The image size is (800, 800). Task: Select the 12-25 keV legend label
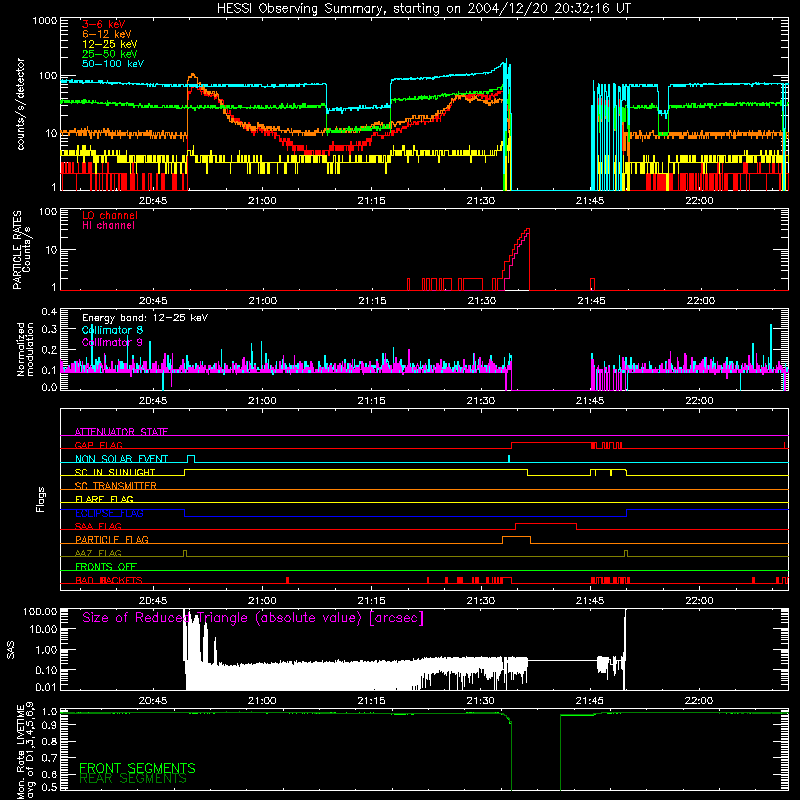(110, 44)
